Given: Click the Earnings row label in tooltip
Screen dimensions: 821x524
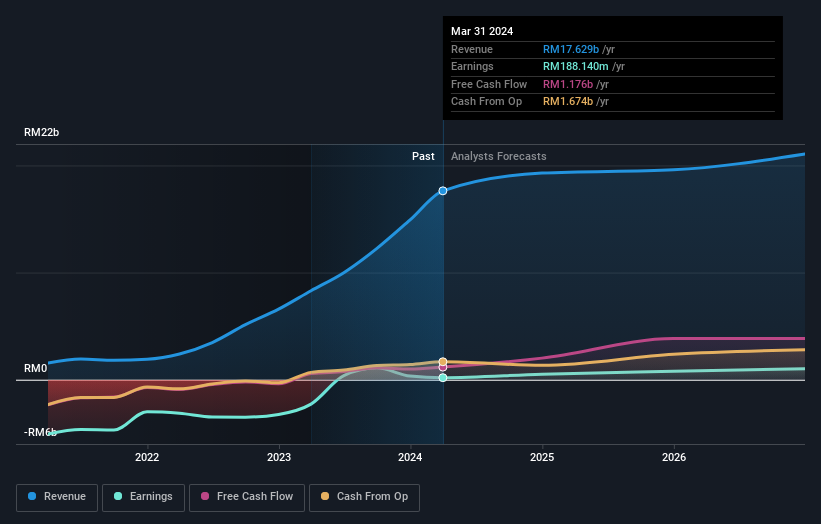Looking at the screenshot, I should pos(472,66).
